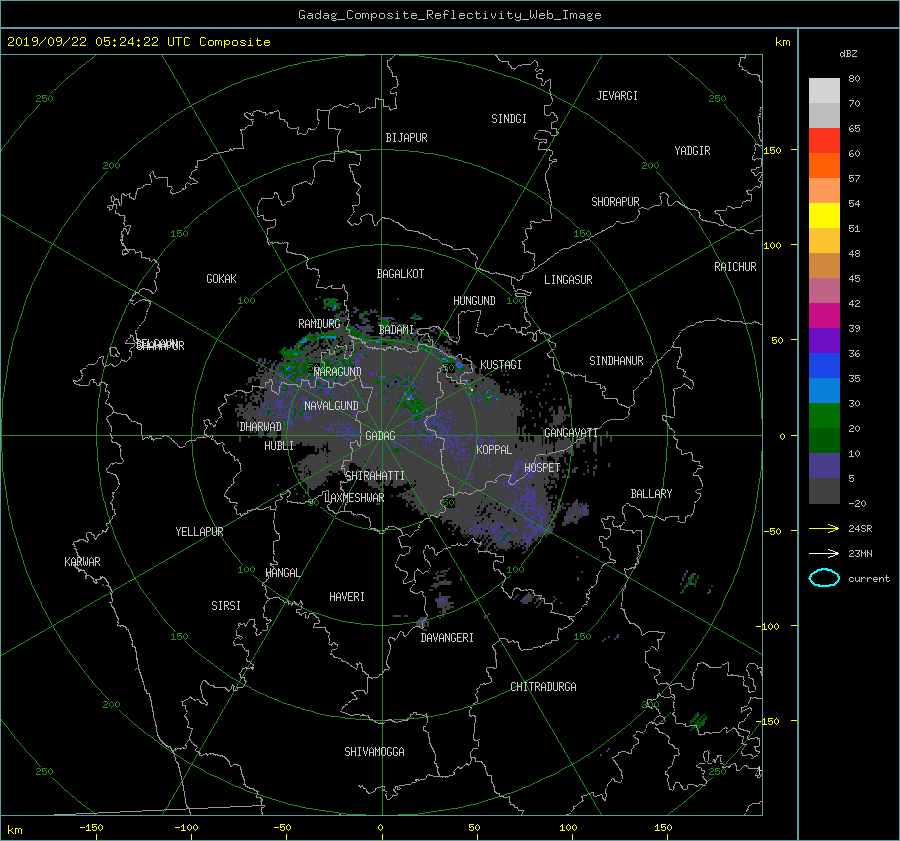
Task: Click the DHARWAD city label
Action: click(x=260, y=427)
